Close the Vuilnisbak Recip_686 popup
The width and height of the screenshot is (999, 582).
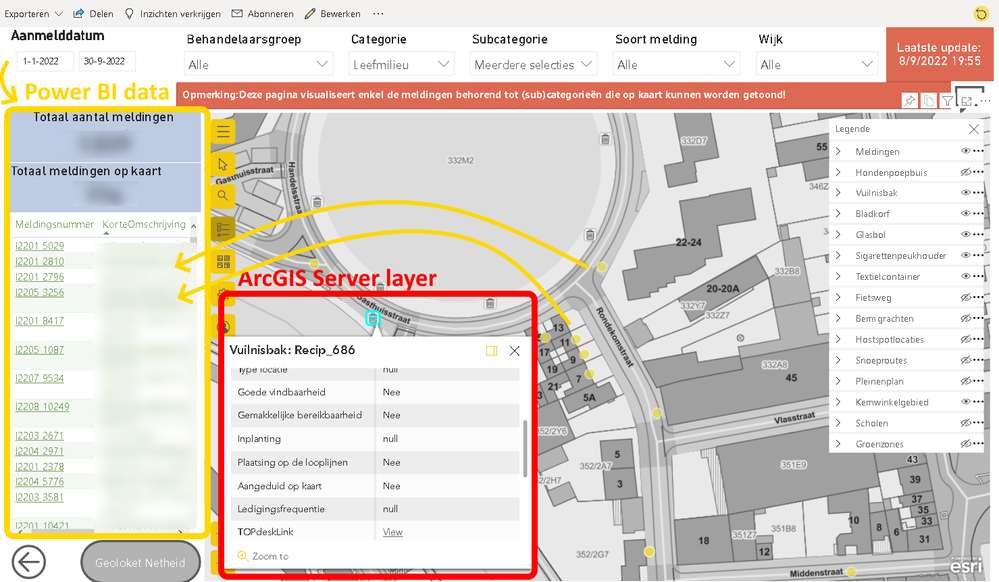tap(515, 351)
